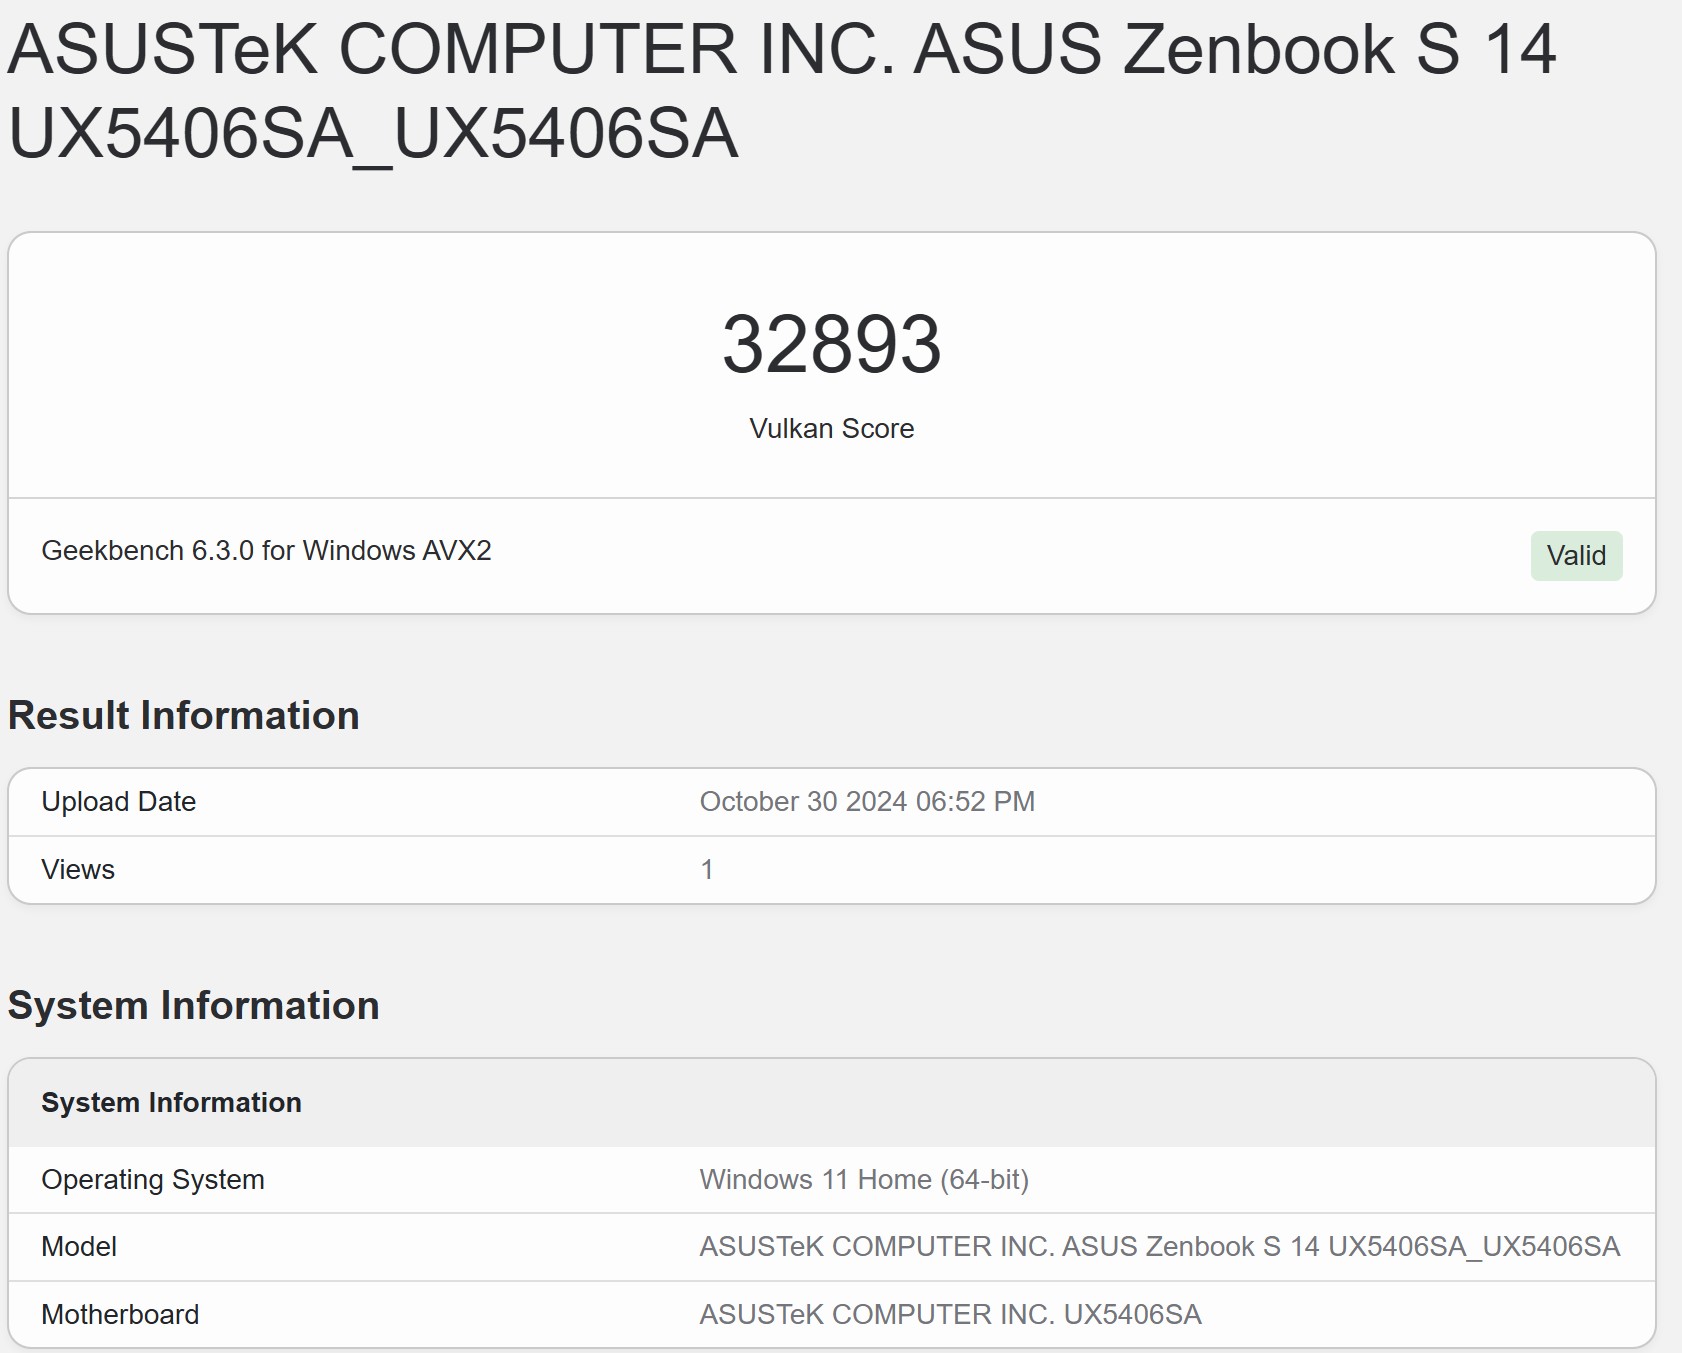Viewport: 1682px width, 1353px height.
Task: Click the Model row label
Action: pyautogui.click(x=79, y=1247)
